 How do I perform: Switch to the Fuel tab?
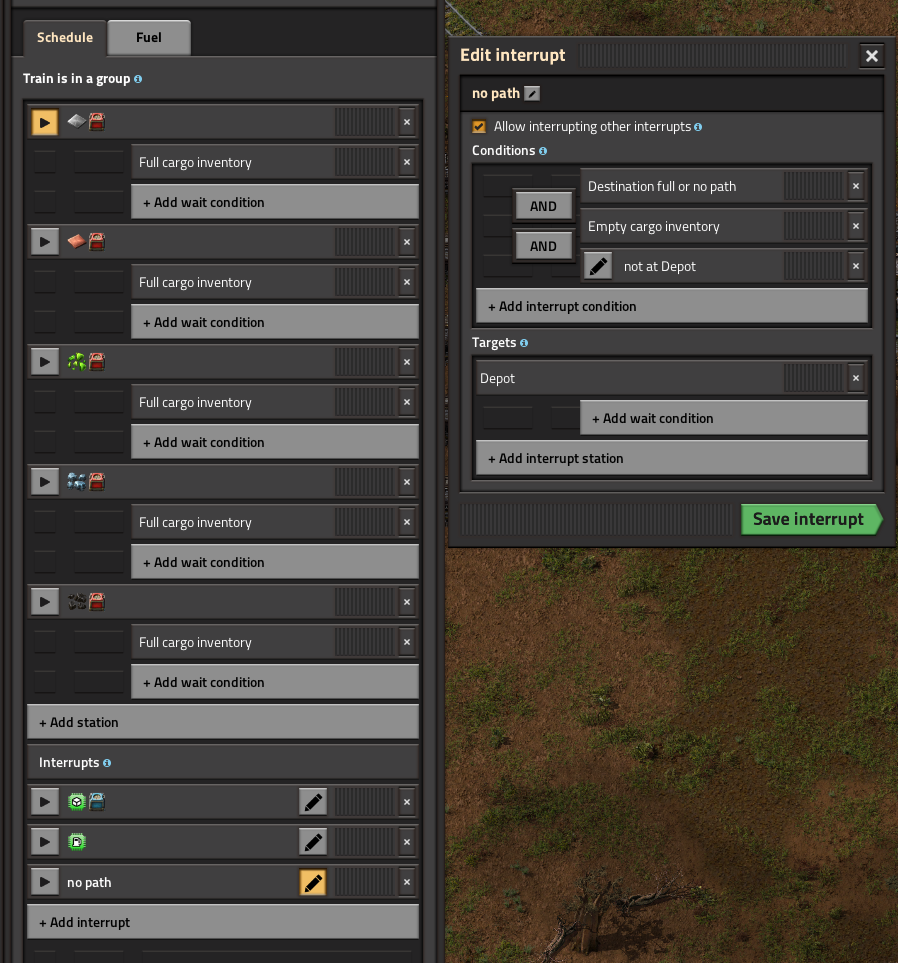148,38
